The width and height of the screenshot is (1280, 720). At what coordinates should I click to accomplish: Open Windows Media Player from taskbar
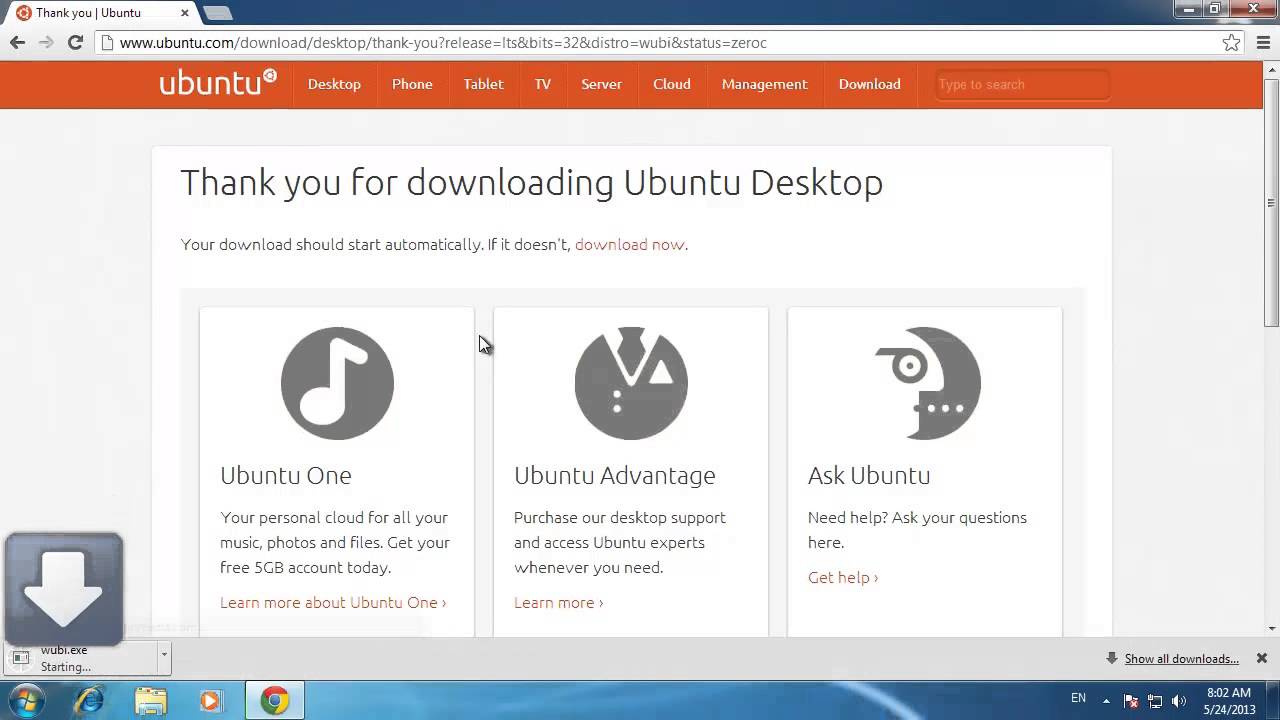coord(210,700)
